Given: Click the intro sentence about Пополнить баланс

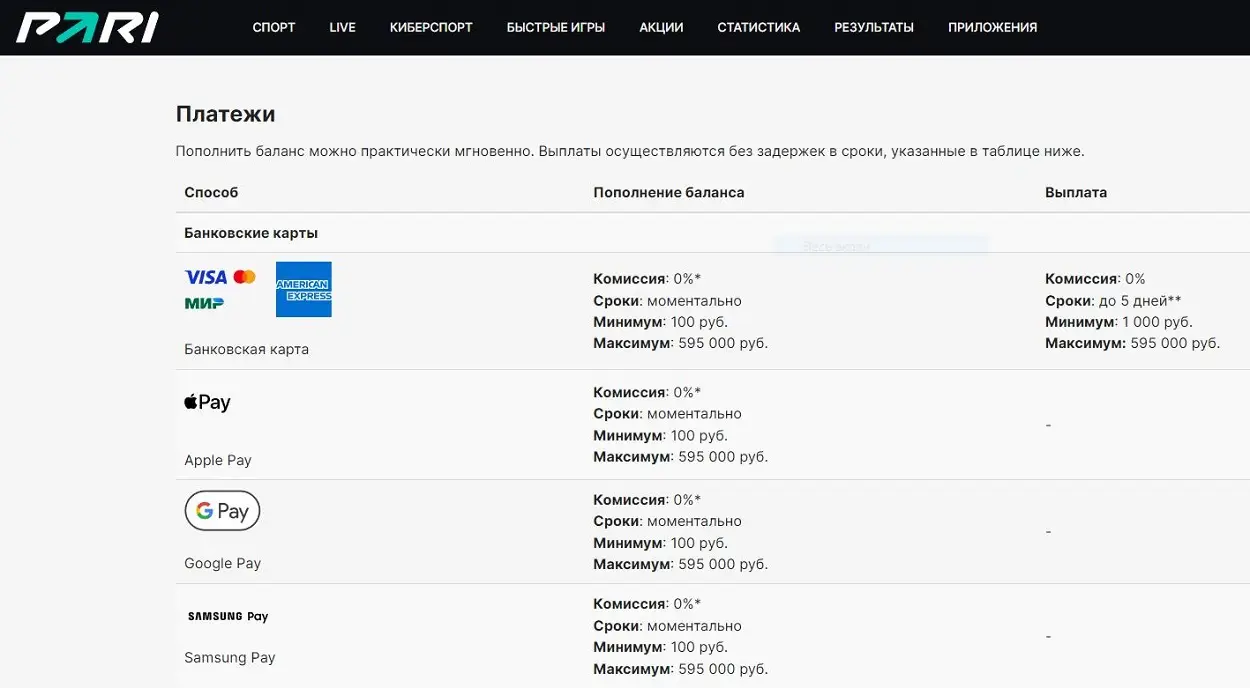Looking at the screenshot, I should [x=630, y=151].
